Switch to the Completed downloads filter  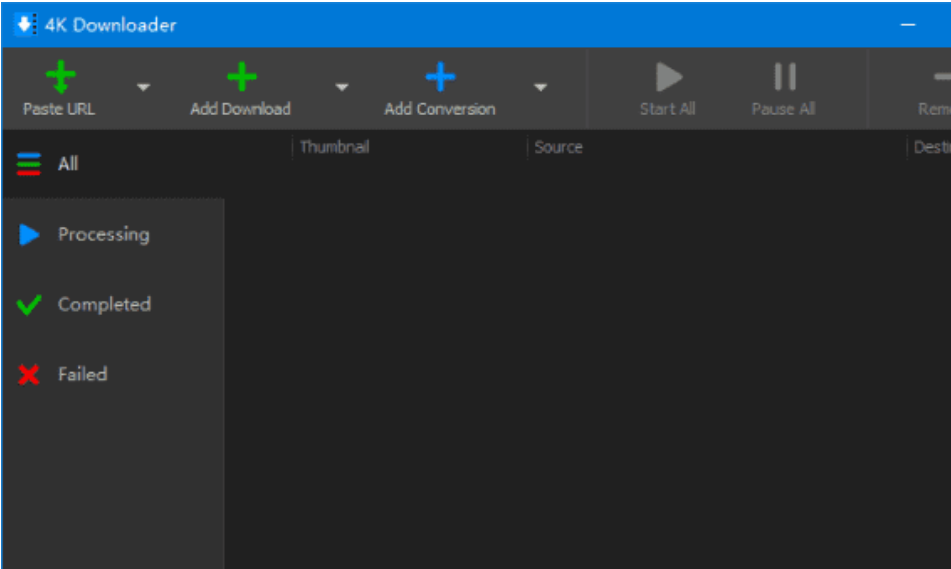pyautogui.click(x=103, y=304)
